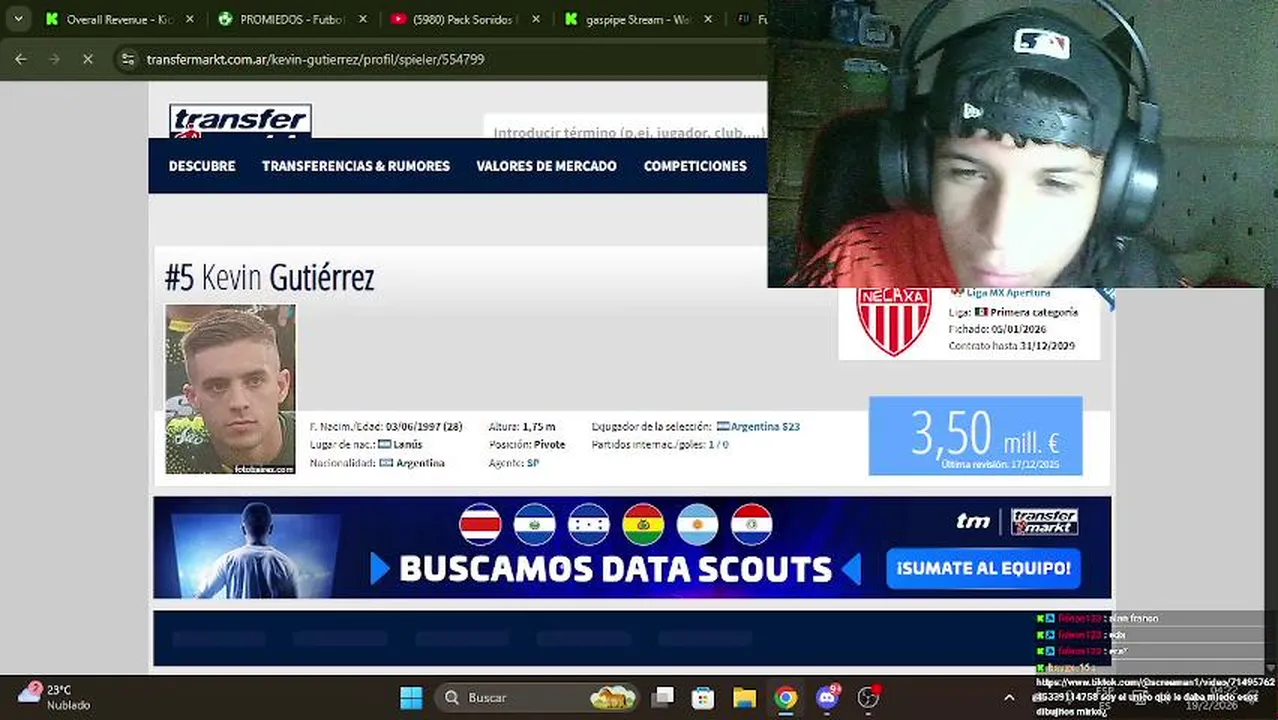Click the El Salvador flag in banner
This screenshot has width=1278, height=720.
pyautogui.click(x=534, y=524)
